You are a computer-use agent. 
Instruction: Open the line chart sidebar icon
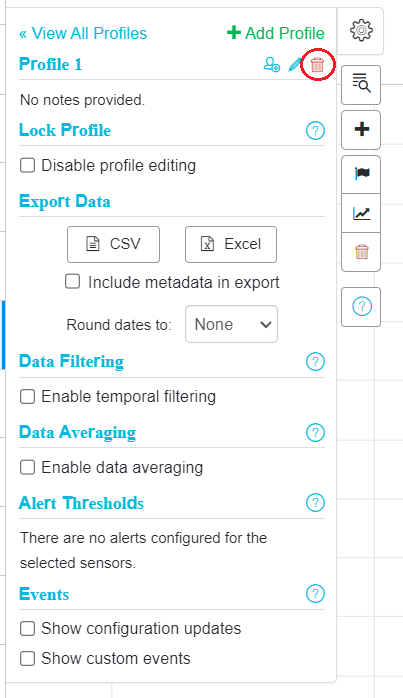coord(361,213)
